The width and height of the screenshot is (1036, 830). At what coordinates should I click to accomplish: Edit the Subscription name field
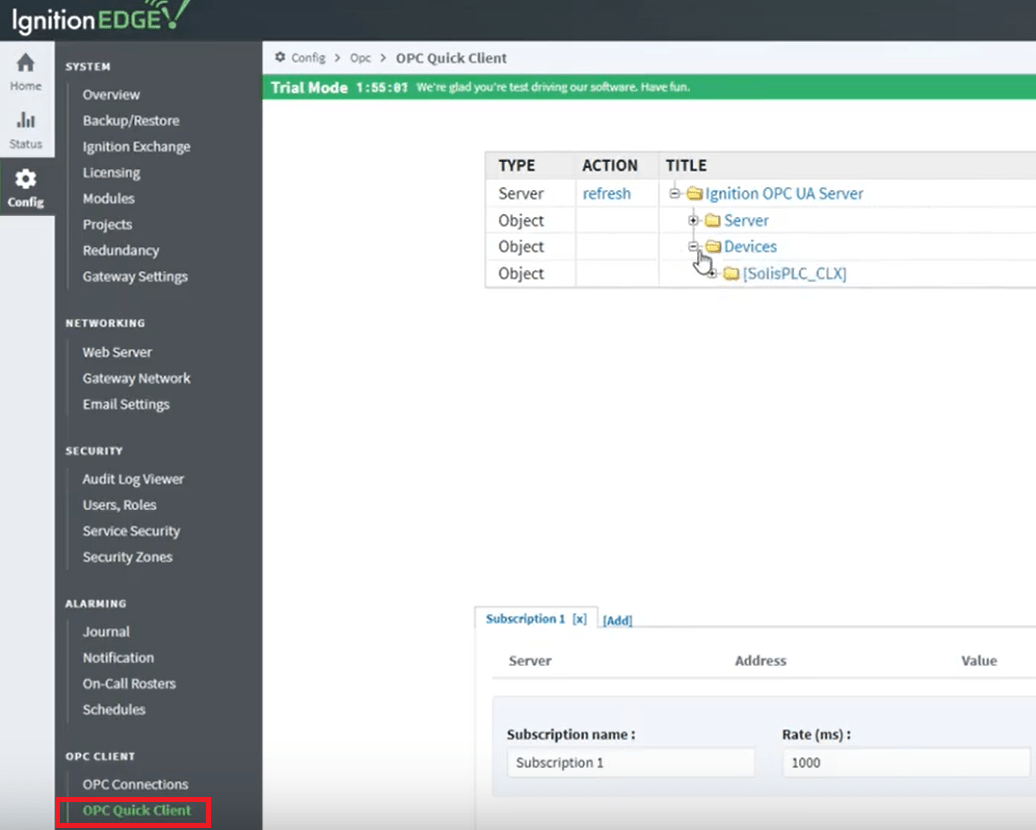630,762
